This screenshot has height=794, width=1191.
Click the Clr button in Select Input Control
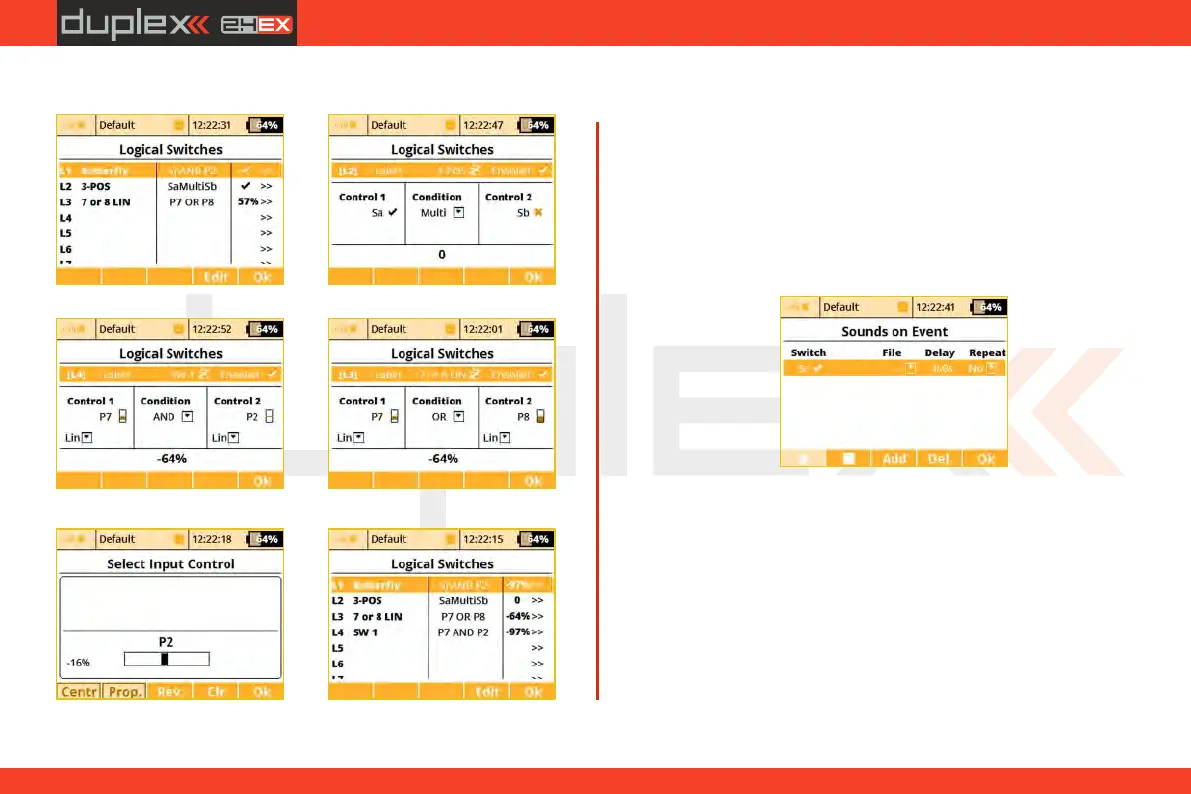pos(216,692)
